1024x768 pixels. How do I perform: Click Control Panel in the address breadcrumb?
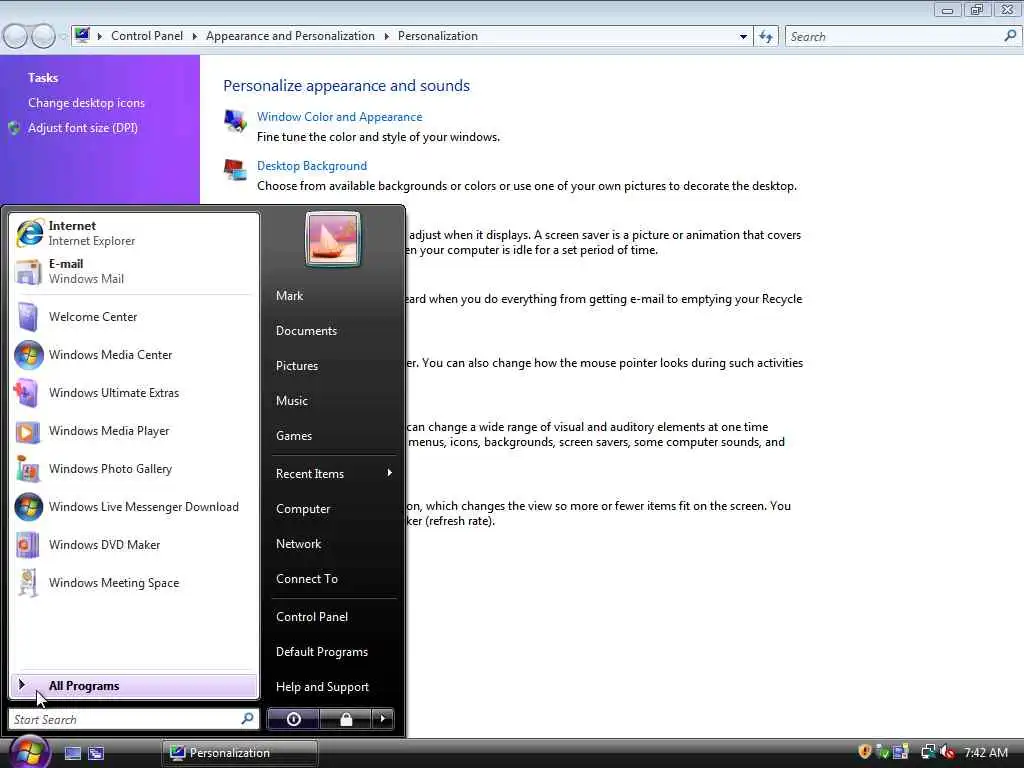tap(147, 36)
